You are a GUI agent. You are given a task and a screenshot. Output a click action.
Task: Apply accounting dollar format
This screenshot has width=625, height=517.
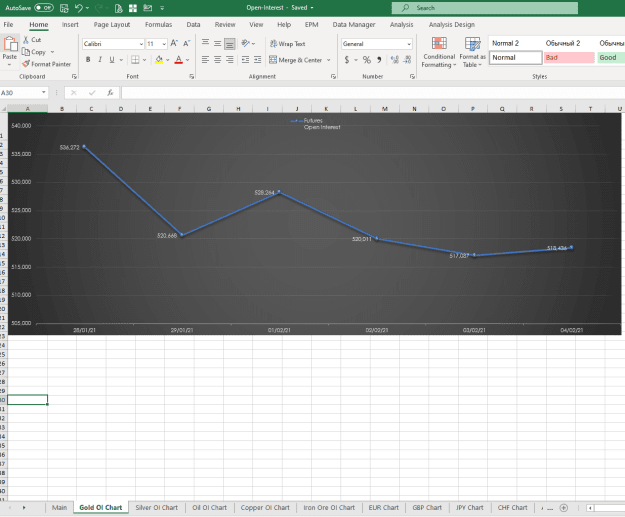pyautogui.click(x=347, y=60)
